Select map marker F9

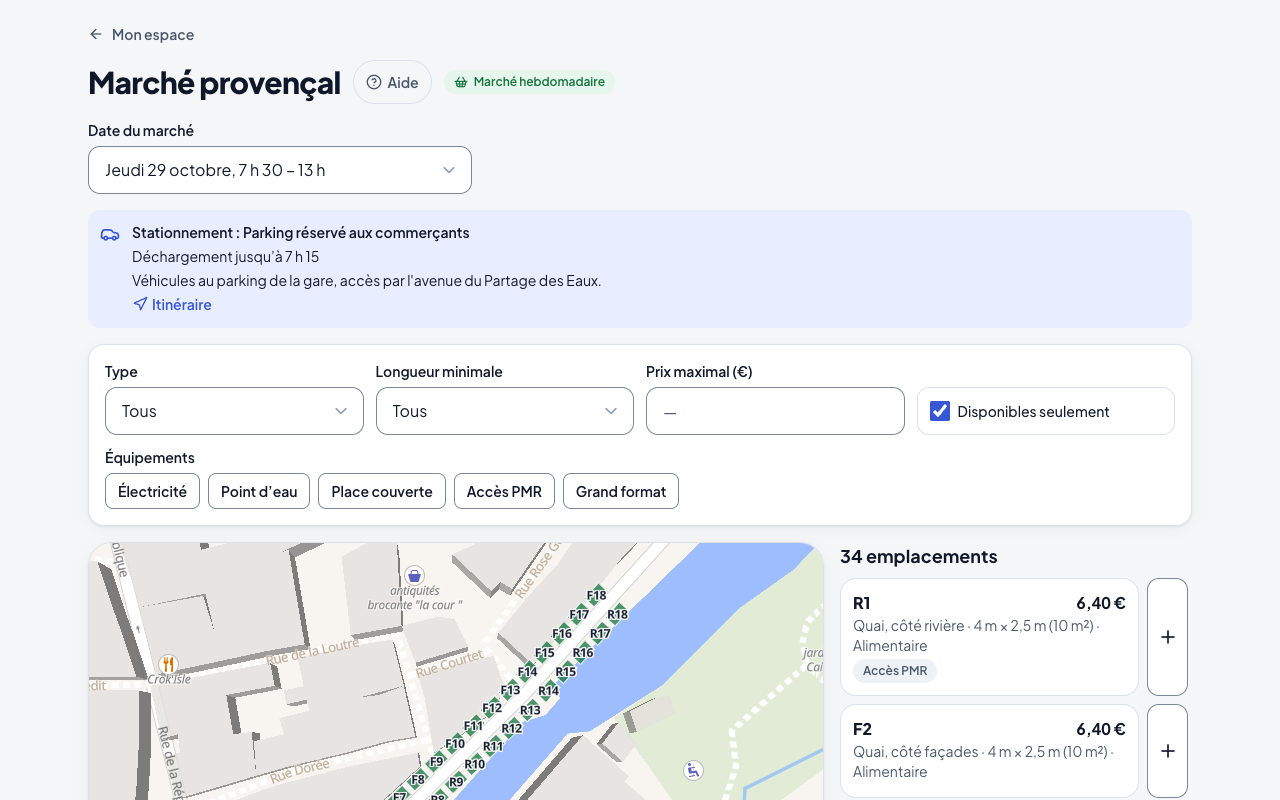coord(437,762)
